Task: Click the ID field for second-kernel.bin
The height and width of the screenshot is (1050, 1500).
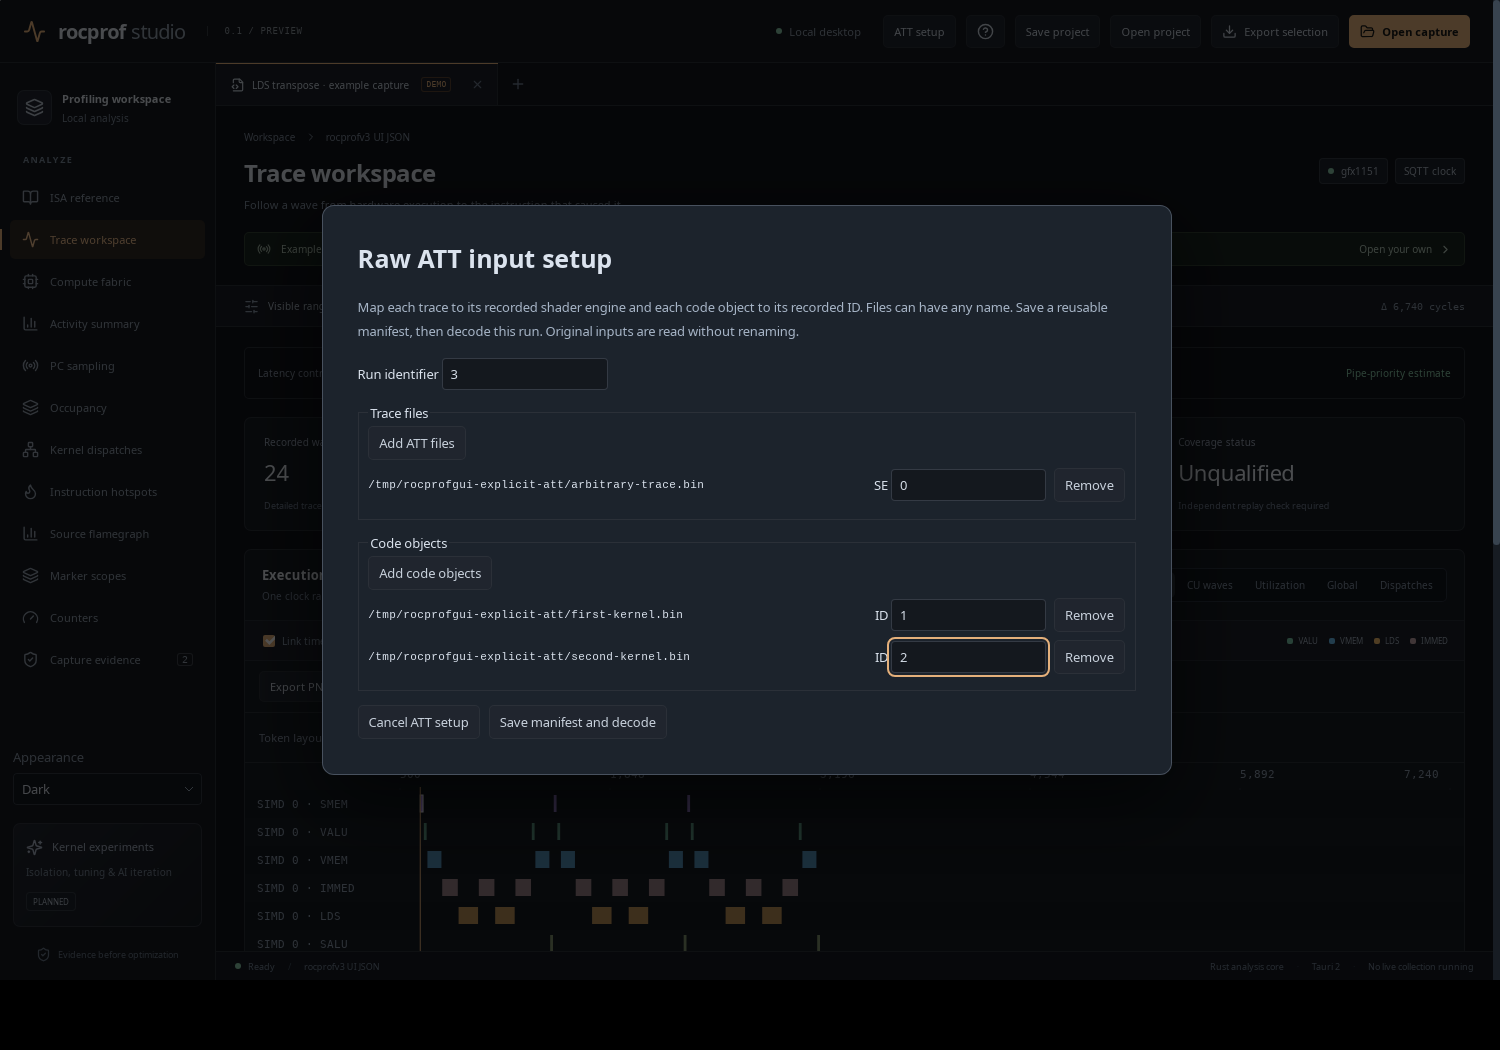Action: click(968, 657)
